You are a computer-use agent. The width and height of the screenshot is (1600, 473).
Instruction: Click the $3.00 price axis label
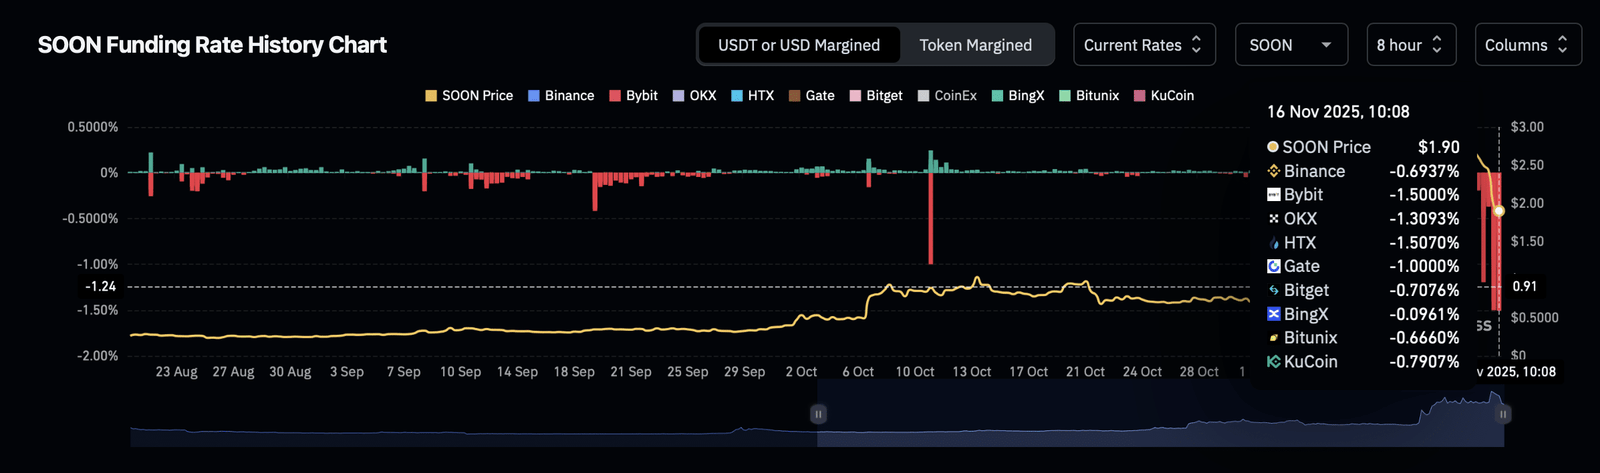click(1527, 127)
